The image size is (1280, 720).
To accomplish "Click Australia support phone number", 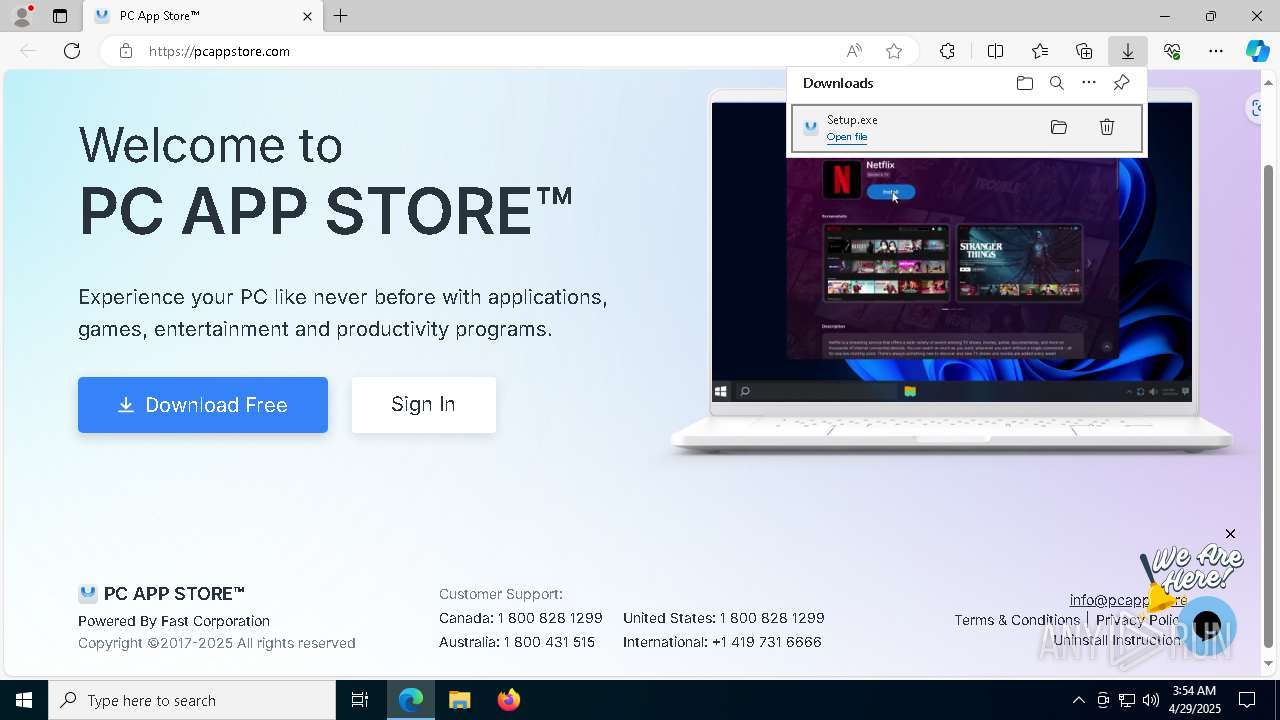I will click(549, 642).
